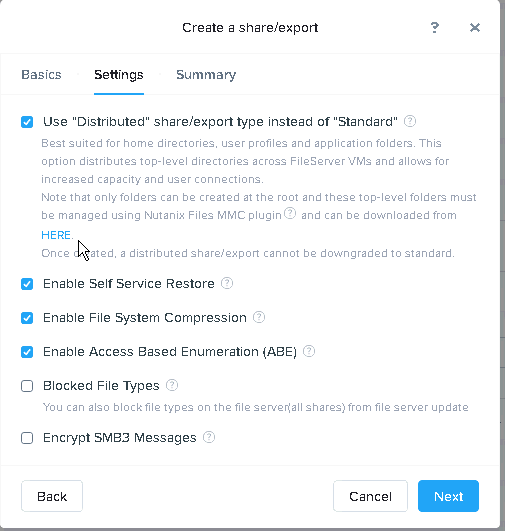
Task: Switch to the Basics tab
Action: (41, 75)
